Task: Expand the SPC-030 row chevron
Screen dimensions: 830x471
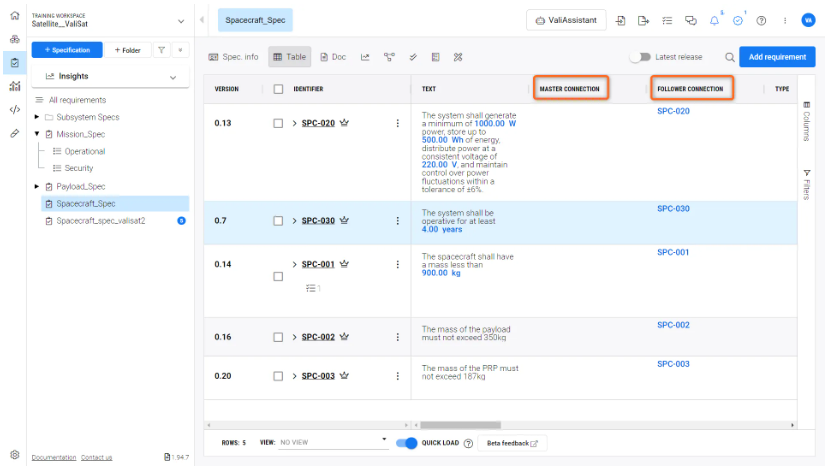Action: [x=294, y=221]
